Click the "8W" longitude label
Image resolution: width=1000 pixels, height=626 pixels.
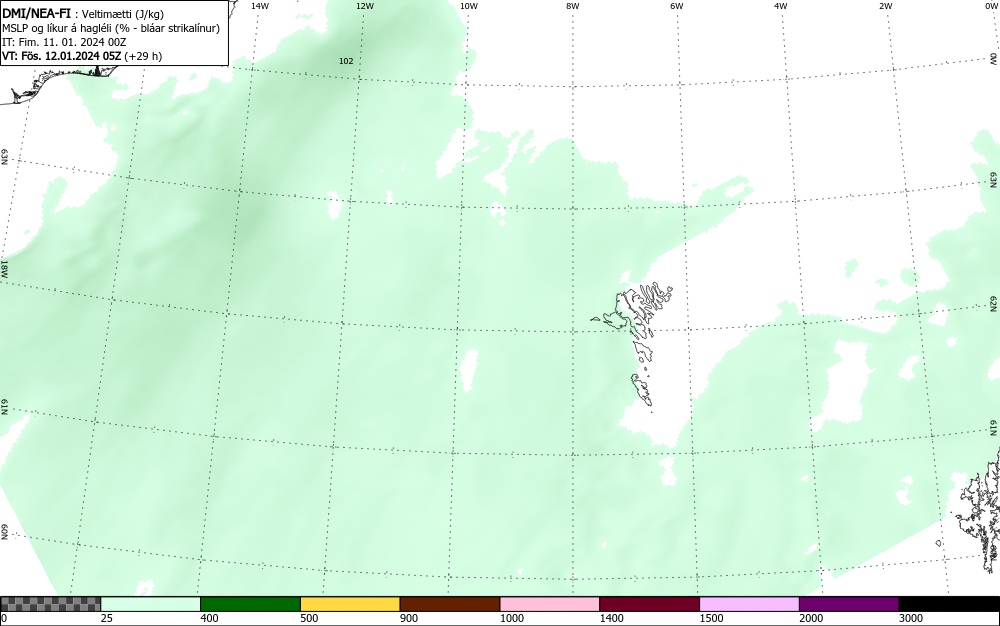point(572,6)
